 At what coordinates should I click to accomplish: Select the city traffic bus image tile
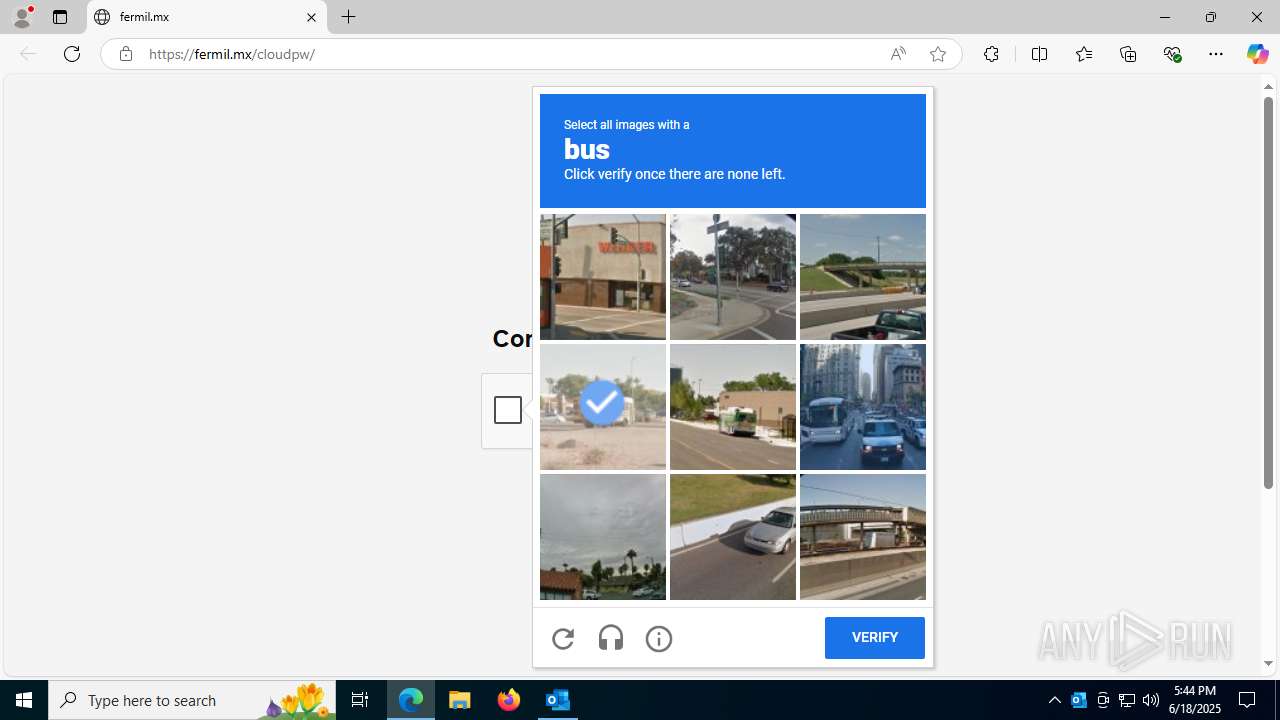(863, 407)
